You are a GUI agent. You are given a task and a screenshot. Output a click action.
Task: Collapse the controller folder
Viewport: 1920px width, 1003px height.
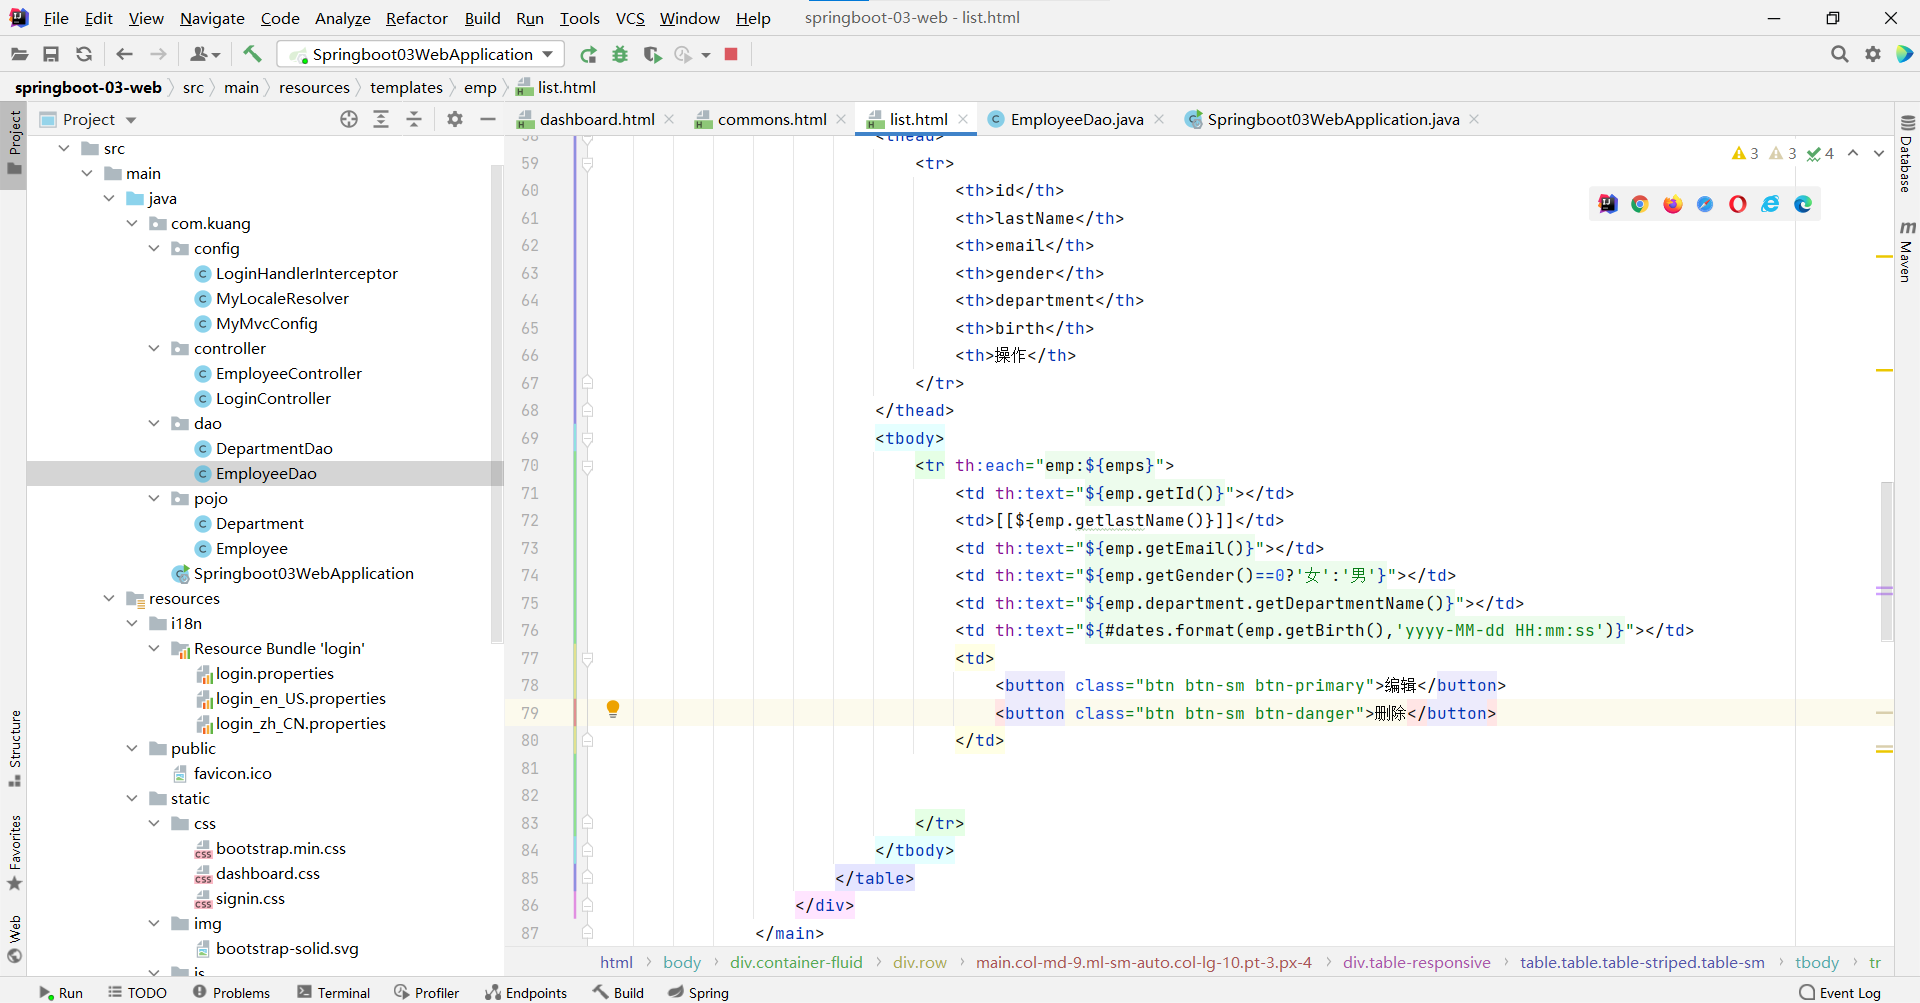(154, 348)
